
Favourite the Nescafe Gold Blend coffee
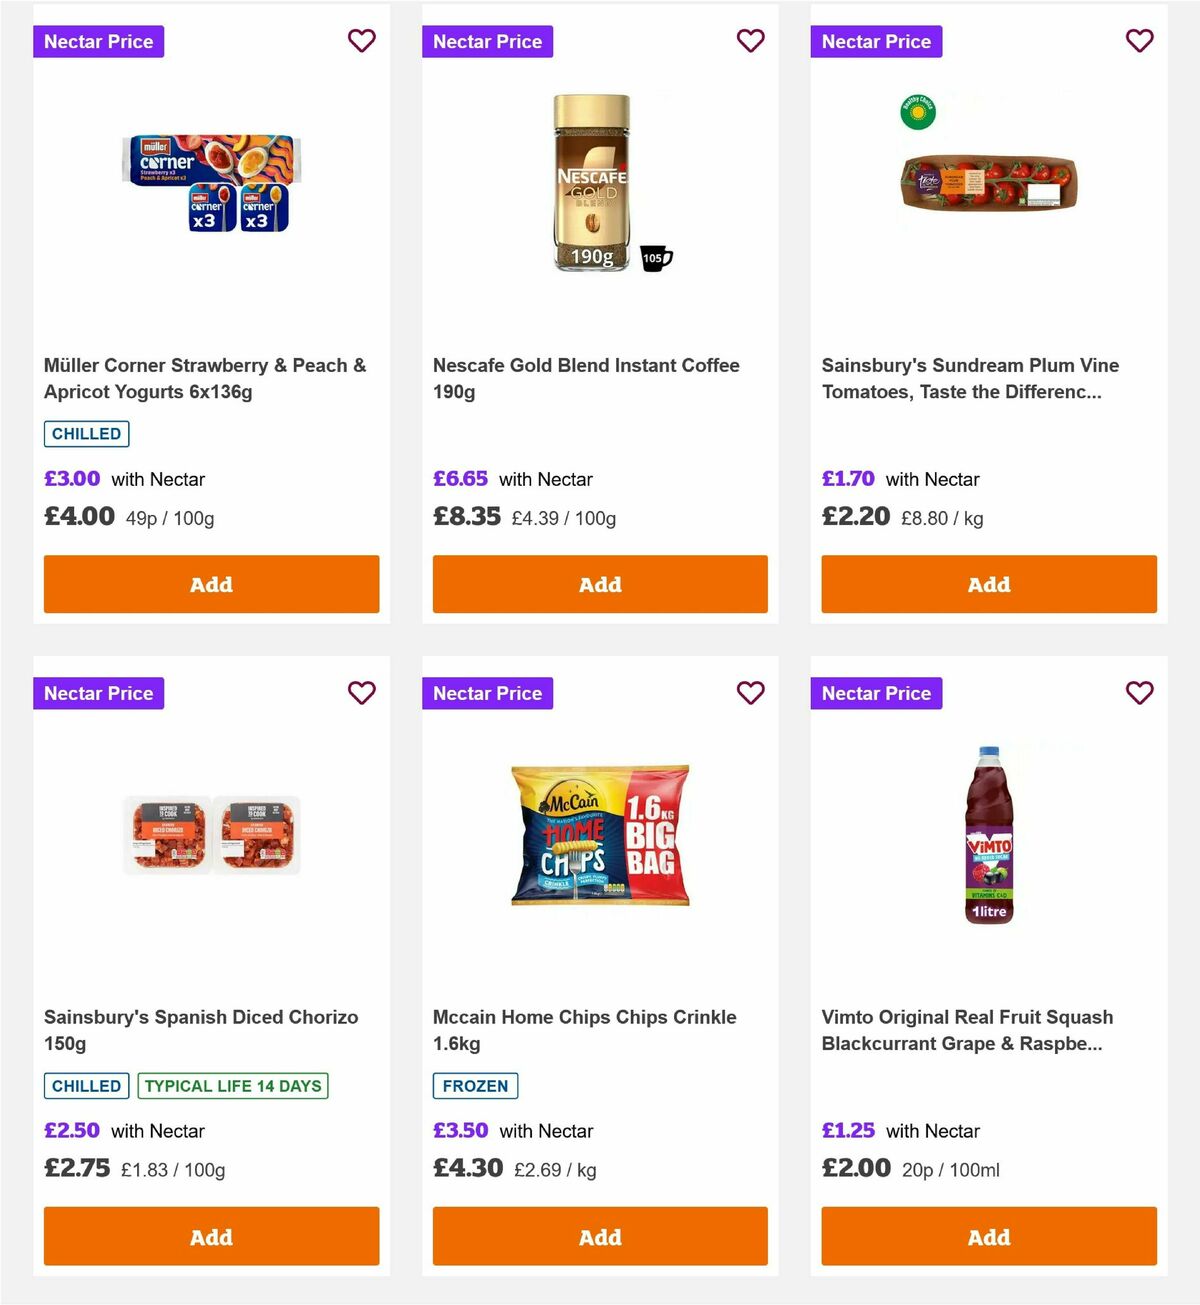750,40
